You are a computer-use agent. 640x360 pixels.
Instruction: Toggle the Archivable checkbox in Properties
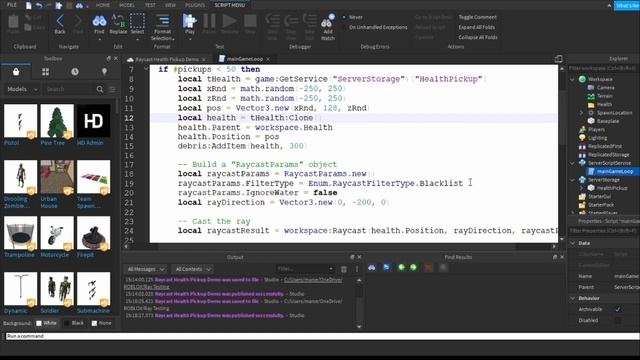[x=618, y=309]
